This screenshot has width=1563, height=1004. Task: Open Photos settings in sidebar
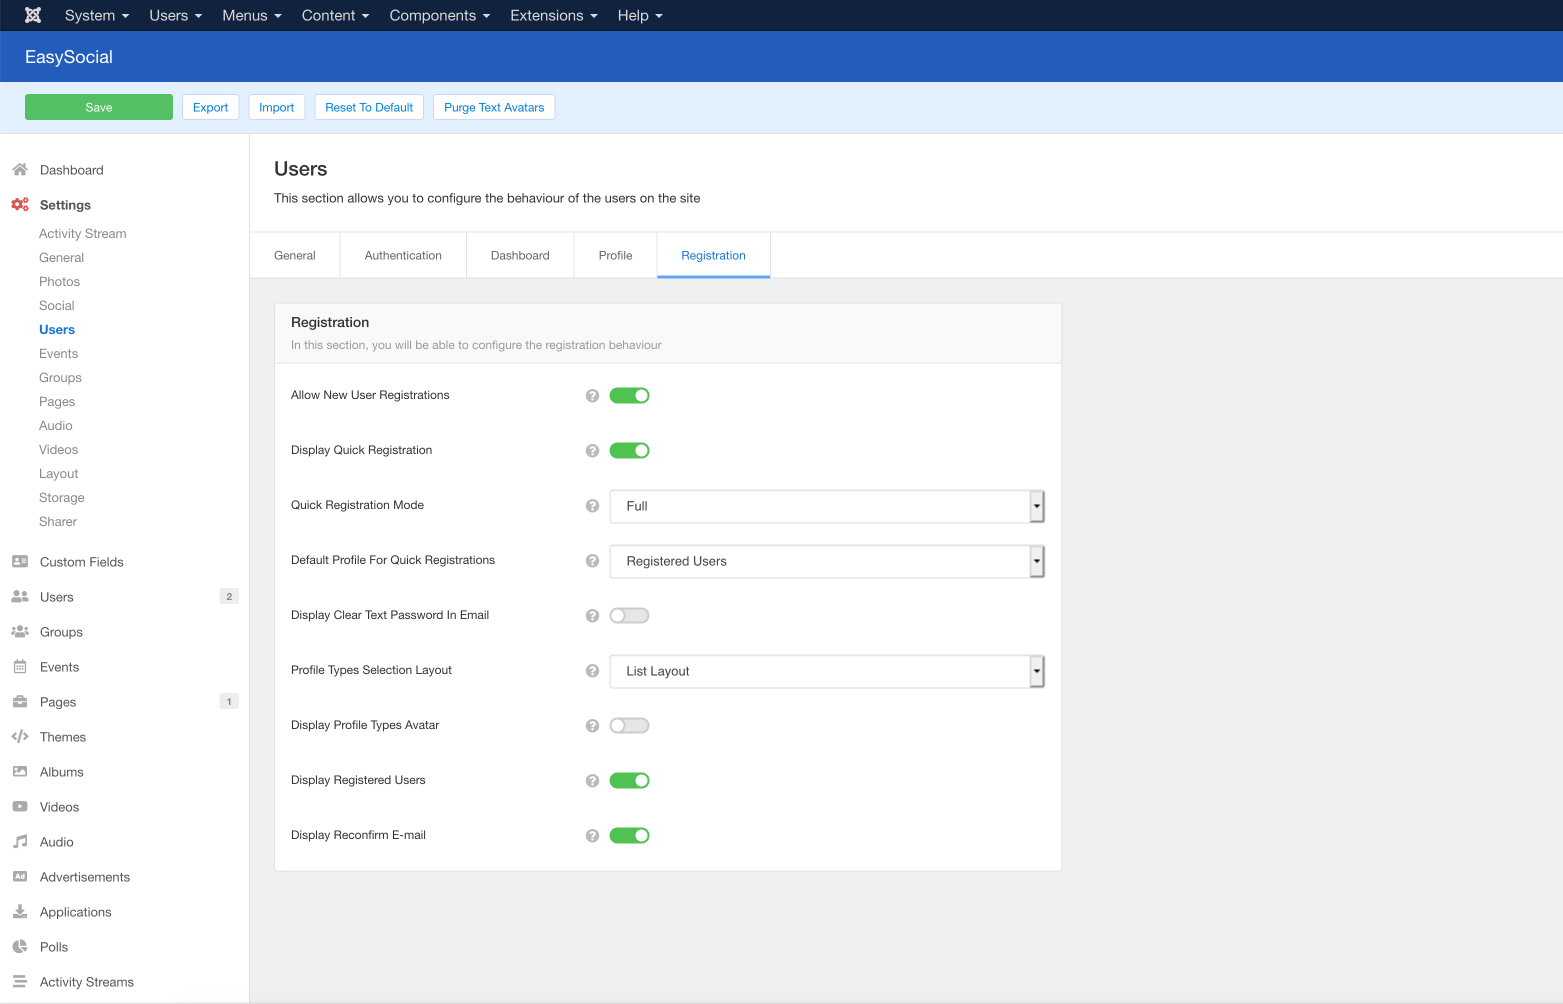click(x=60, y=282)
